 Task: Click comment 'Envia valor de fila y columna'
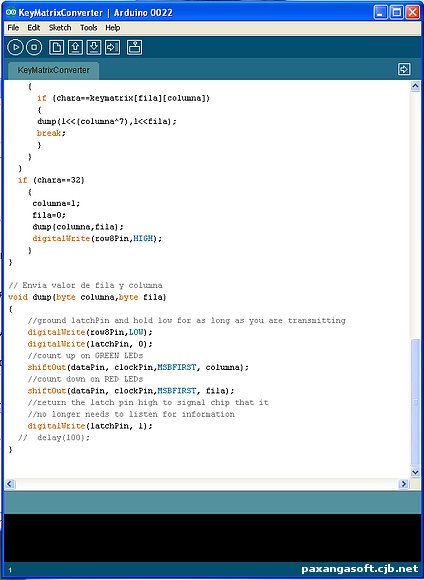click(x=85, y=285)
